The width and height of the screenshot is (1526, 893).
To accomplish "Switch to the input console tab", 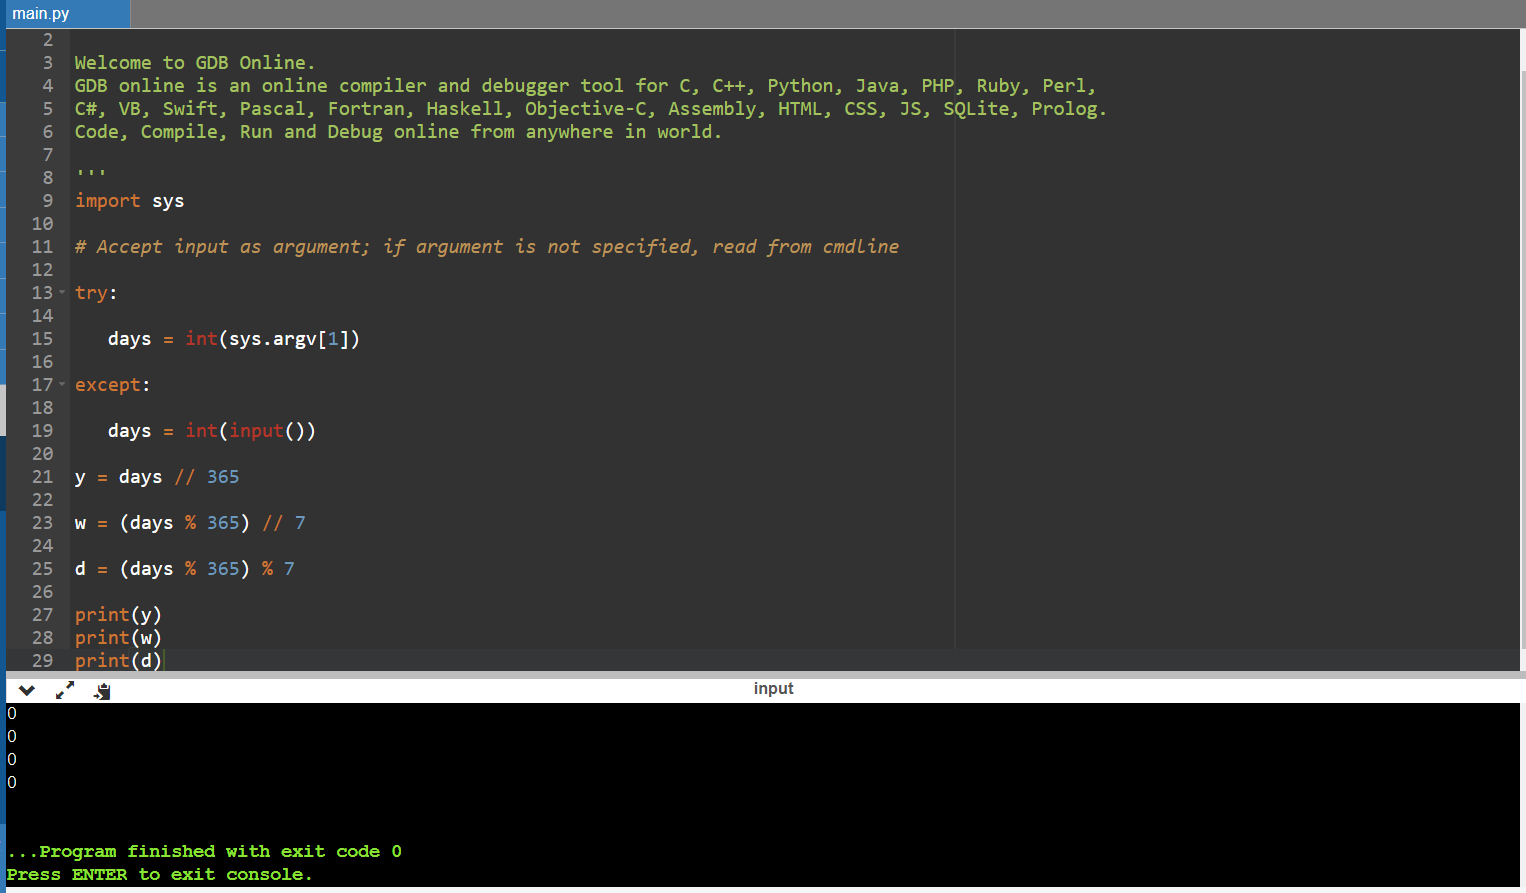I will (773, 688).
